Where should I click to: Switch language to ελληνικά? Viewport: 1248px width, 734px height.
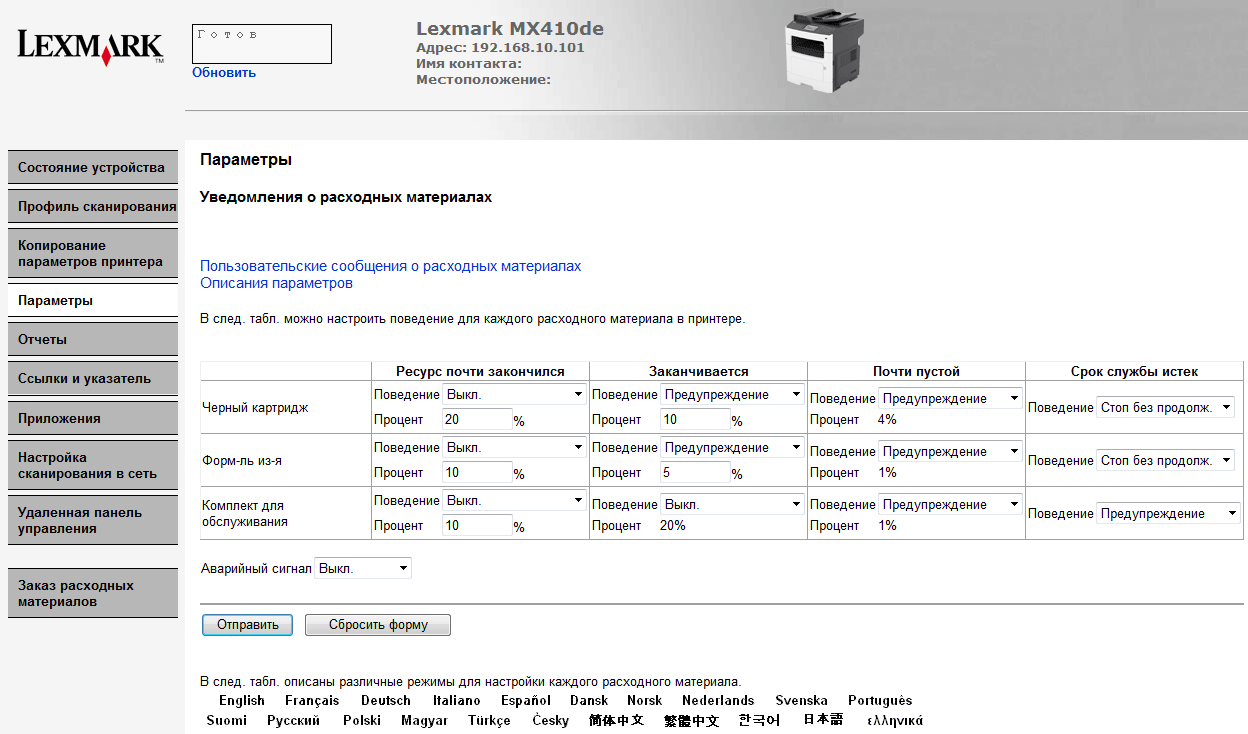(895, 720)
